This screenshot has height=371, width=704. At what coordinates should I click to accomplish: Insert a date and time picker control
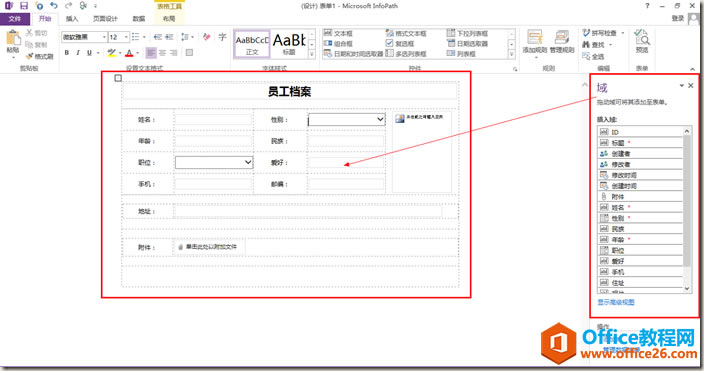tap(353, 54)
